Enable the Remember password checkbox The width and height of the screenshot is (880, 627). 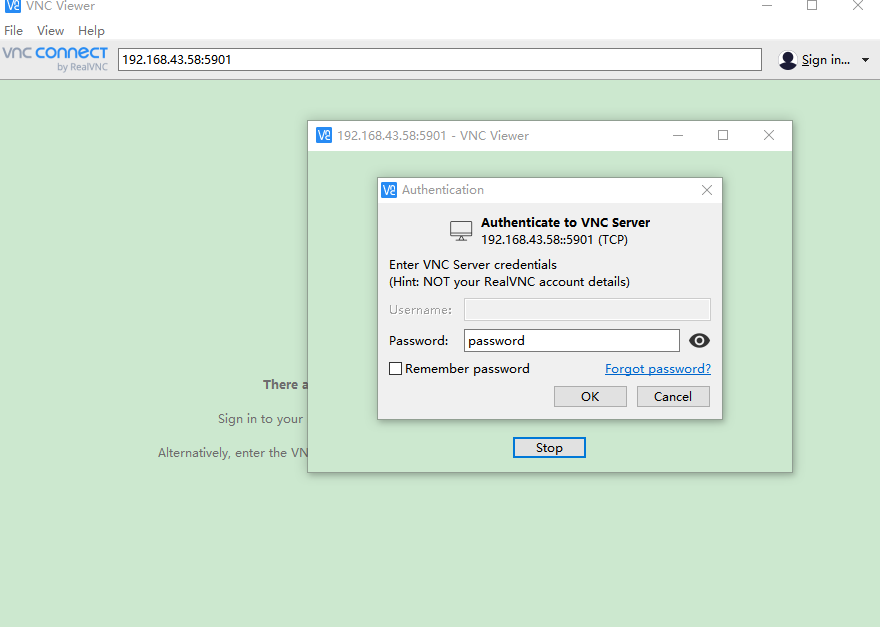coord(395,369)
